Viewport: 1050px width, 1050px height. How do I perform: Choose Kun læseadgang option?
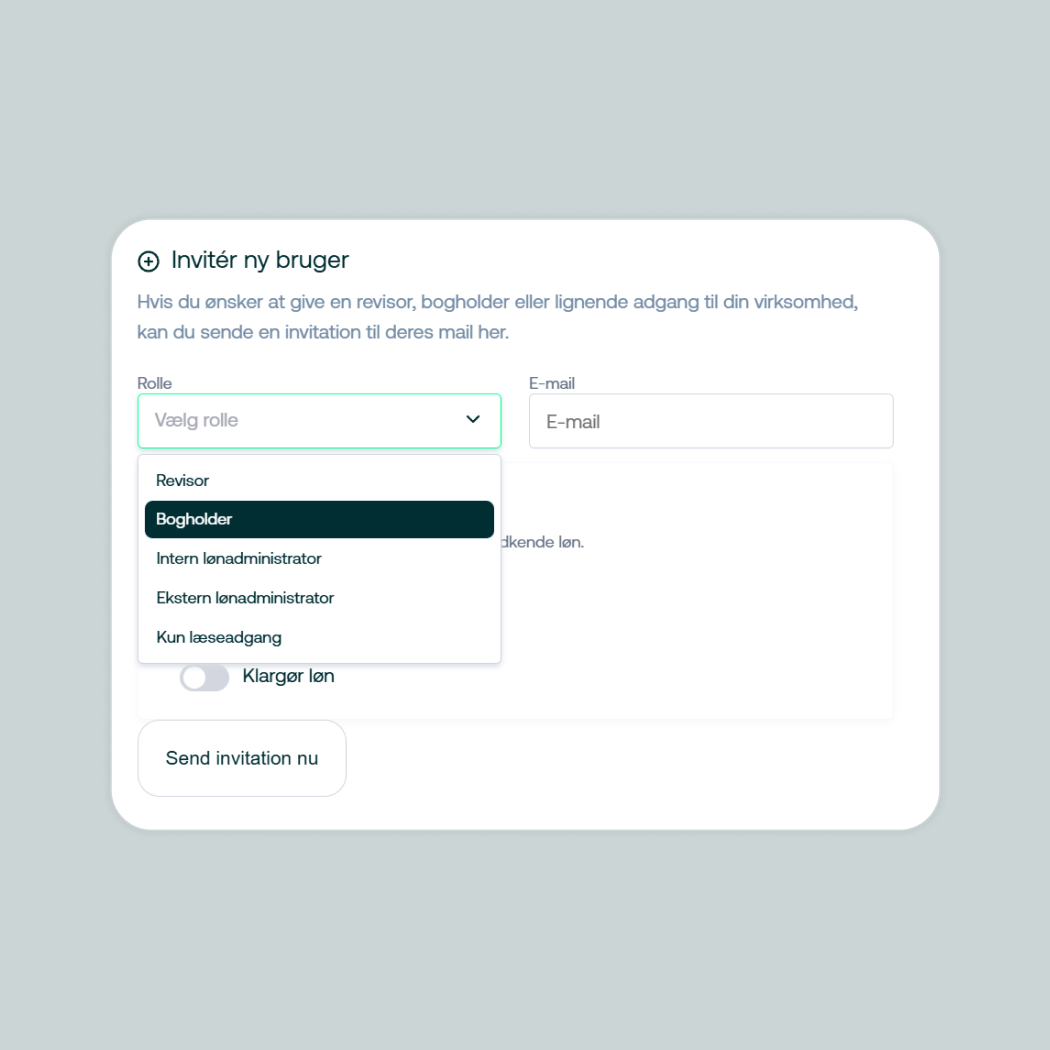point(219,637)
